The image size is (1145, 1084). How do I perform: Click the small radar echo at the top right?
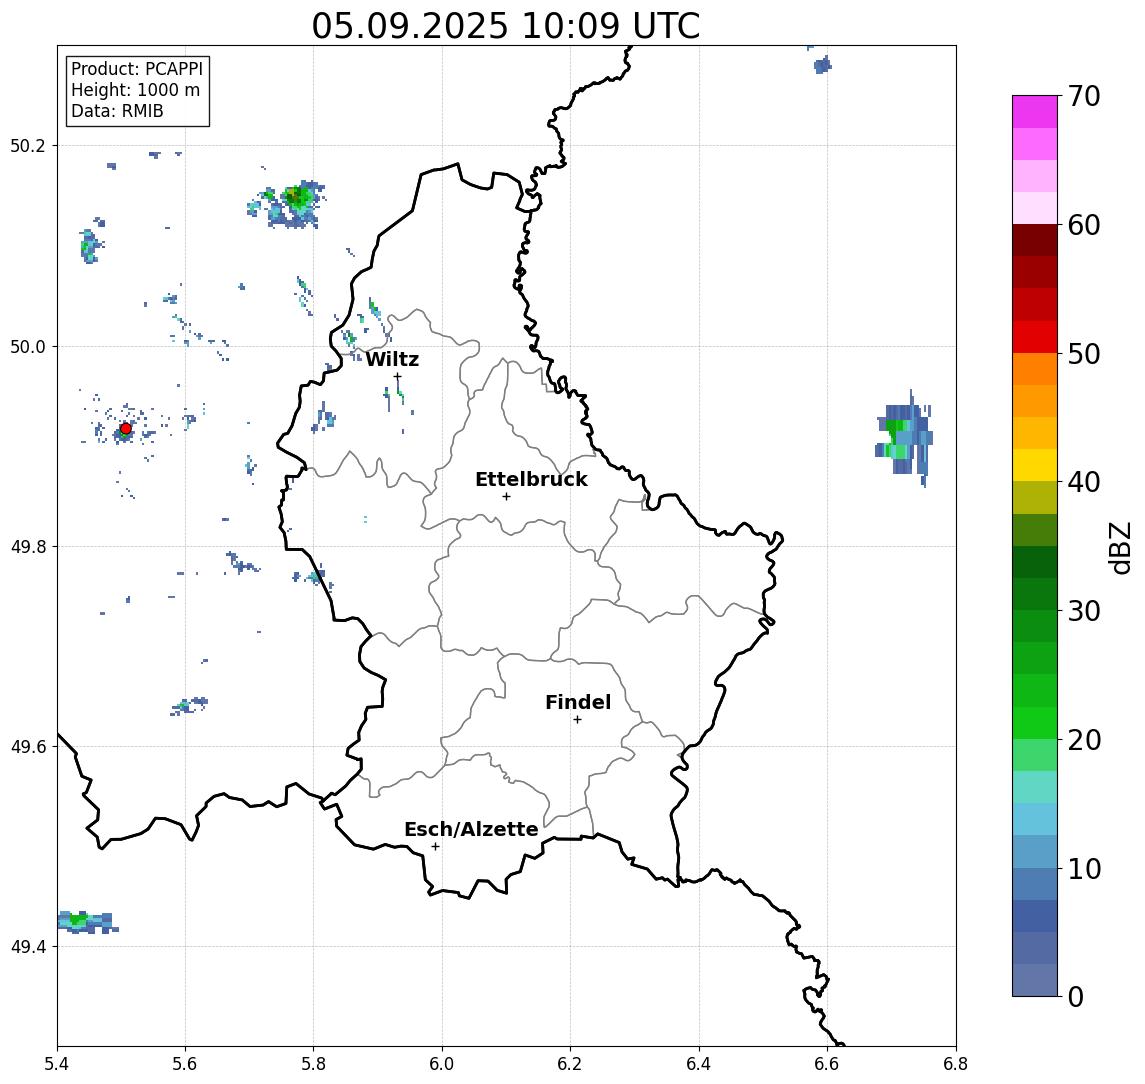click(822, 64)
